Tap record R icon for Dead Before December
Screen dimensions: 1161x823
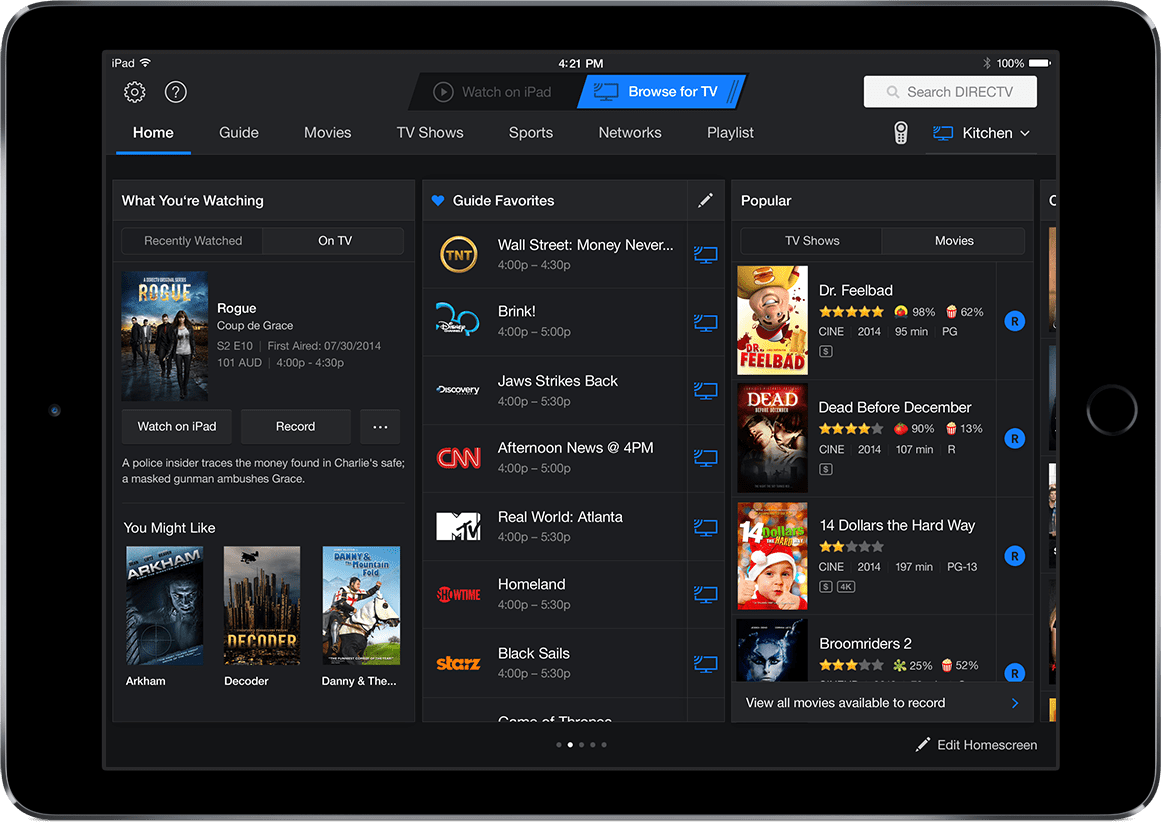tap(1014, 438)
